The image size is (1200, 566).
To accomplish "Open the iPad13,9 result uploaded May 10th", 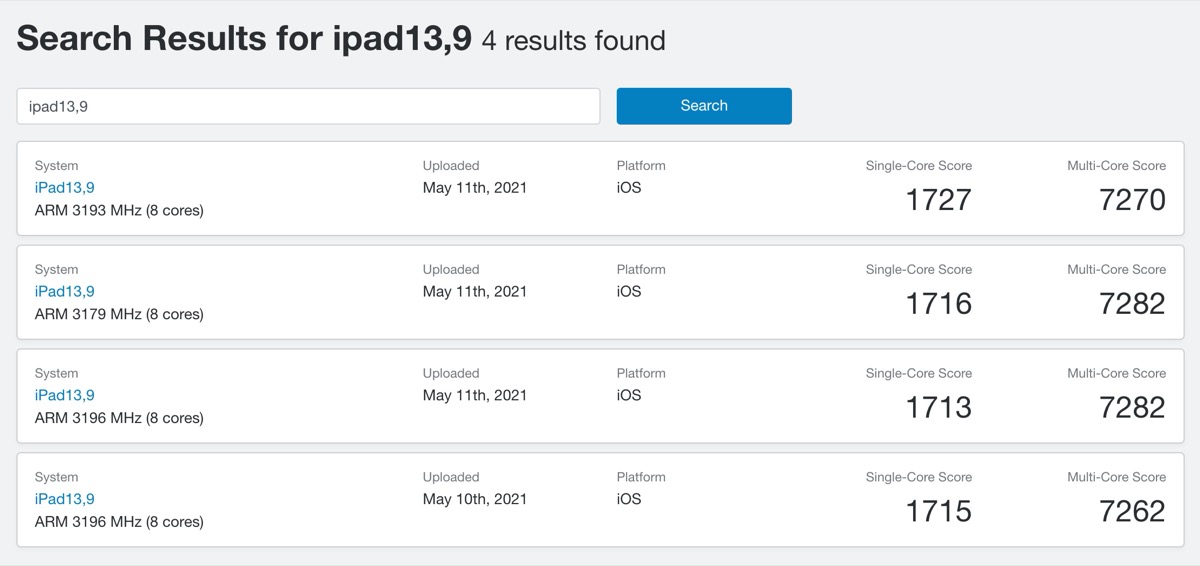I will (x=64, y=500).
